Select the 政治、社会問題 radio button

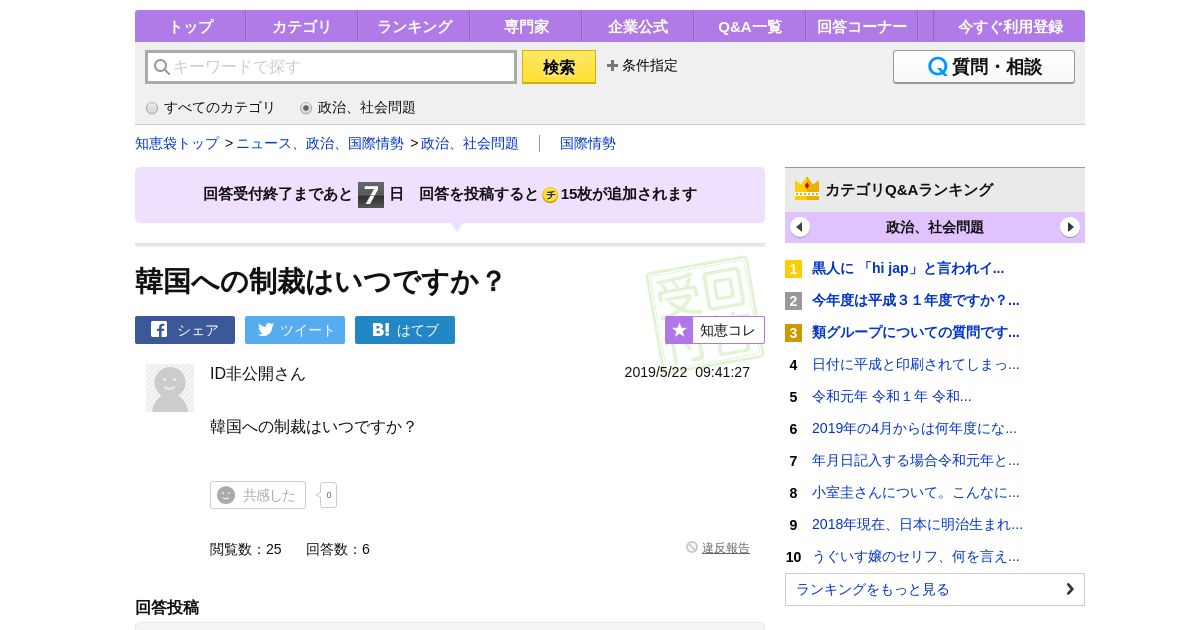[306, 108]
